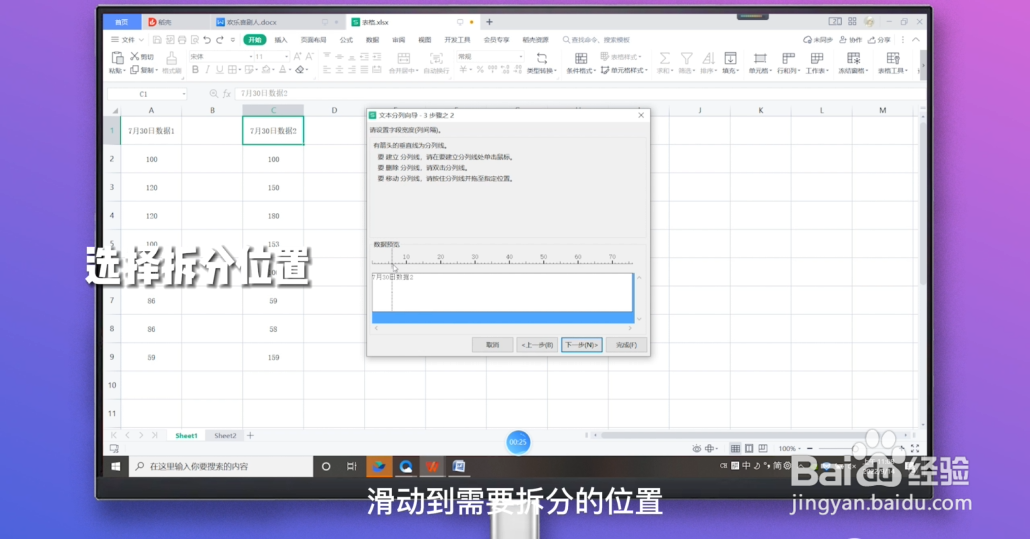Click the Type Conversion (类型转换) icon
The image size is (1030, 539).
[x=541, y=58]
